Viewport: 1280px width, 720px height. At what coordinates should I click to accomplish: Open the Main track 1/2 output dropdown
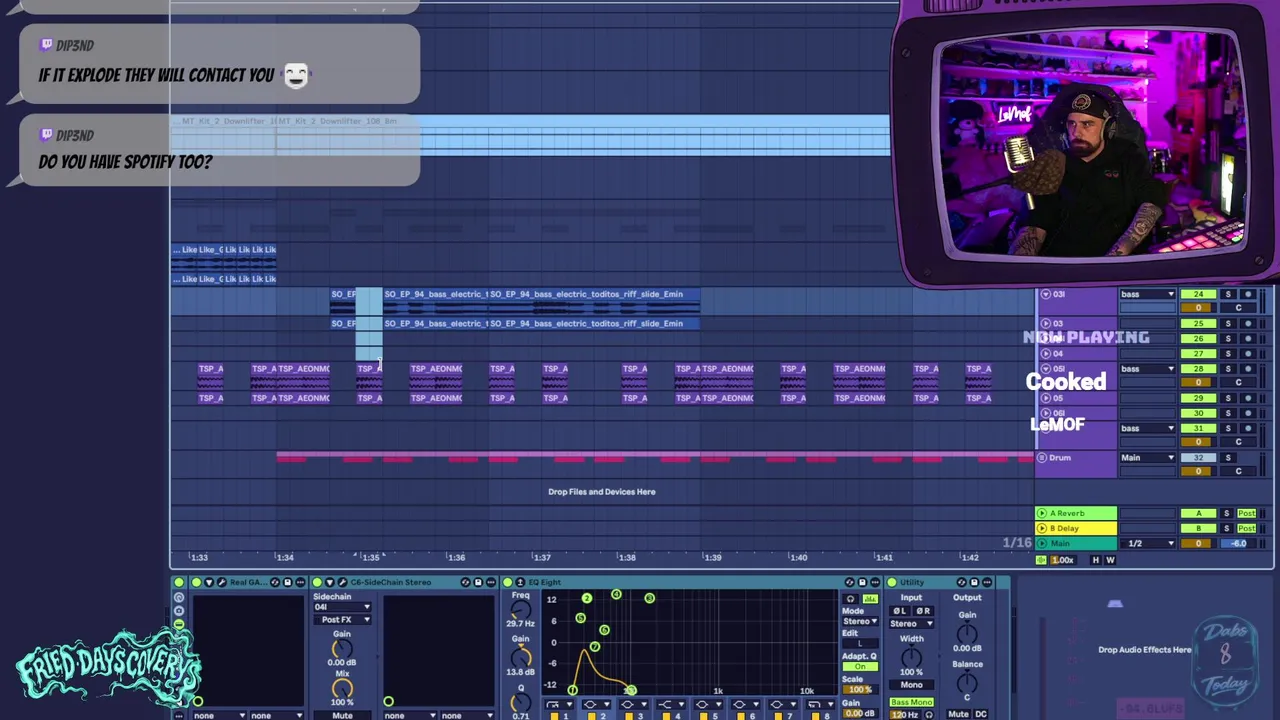1147,543
